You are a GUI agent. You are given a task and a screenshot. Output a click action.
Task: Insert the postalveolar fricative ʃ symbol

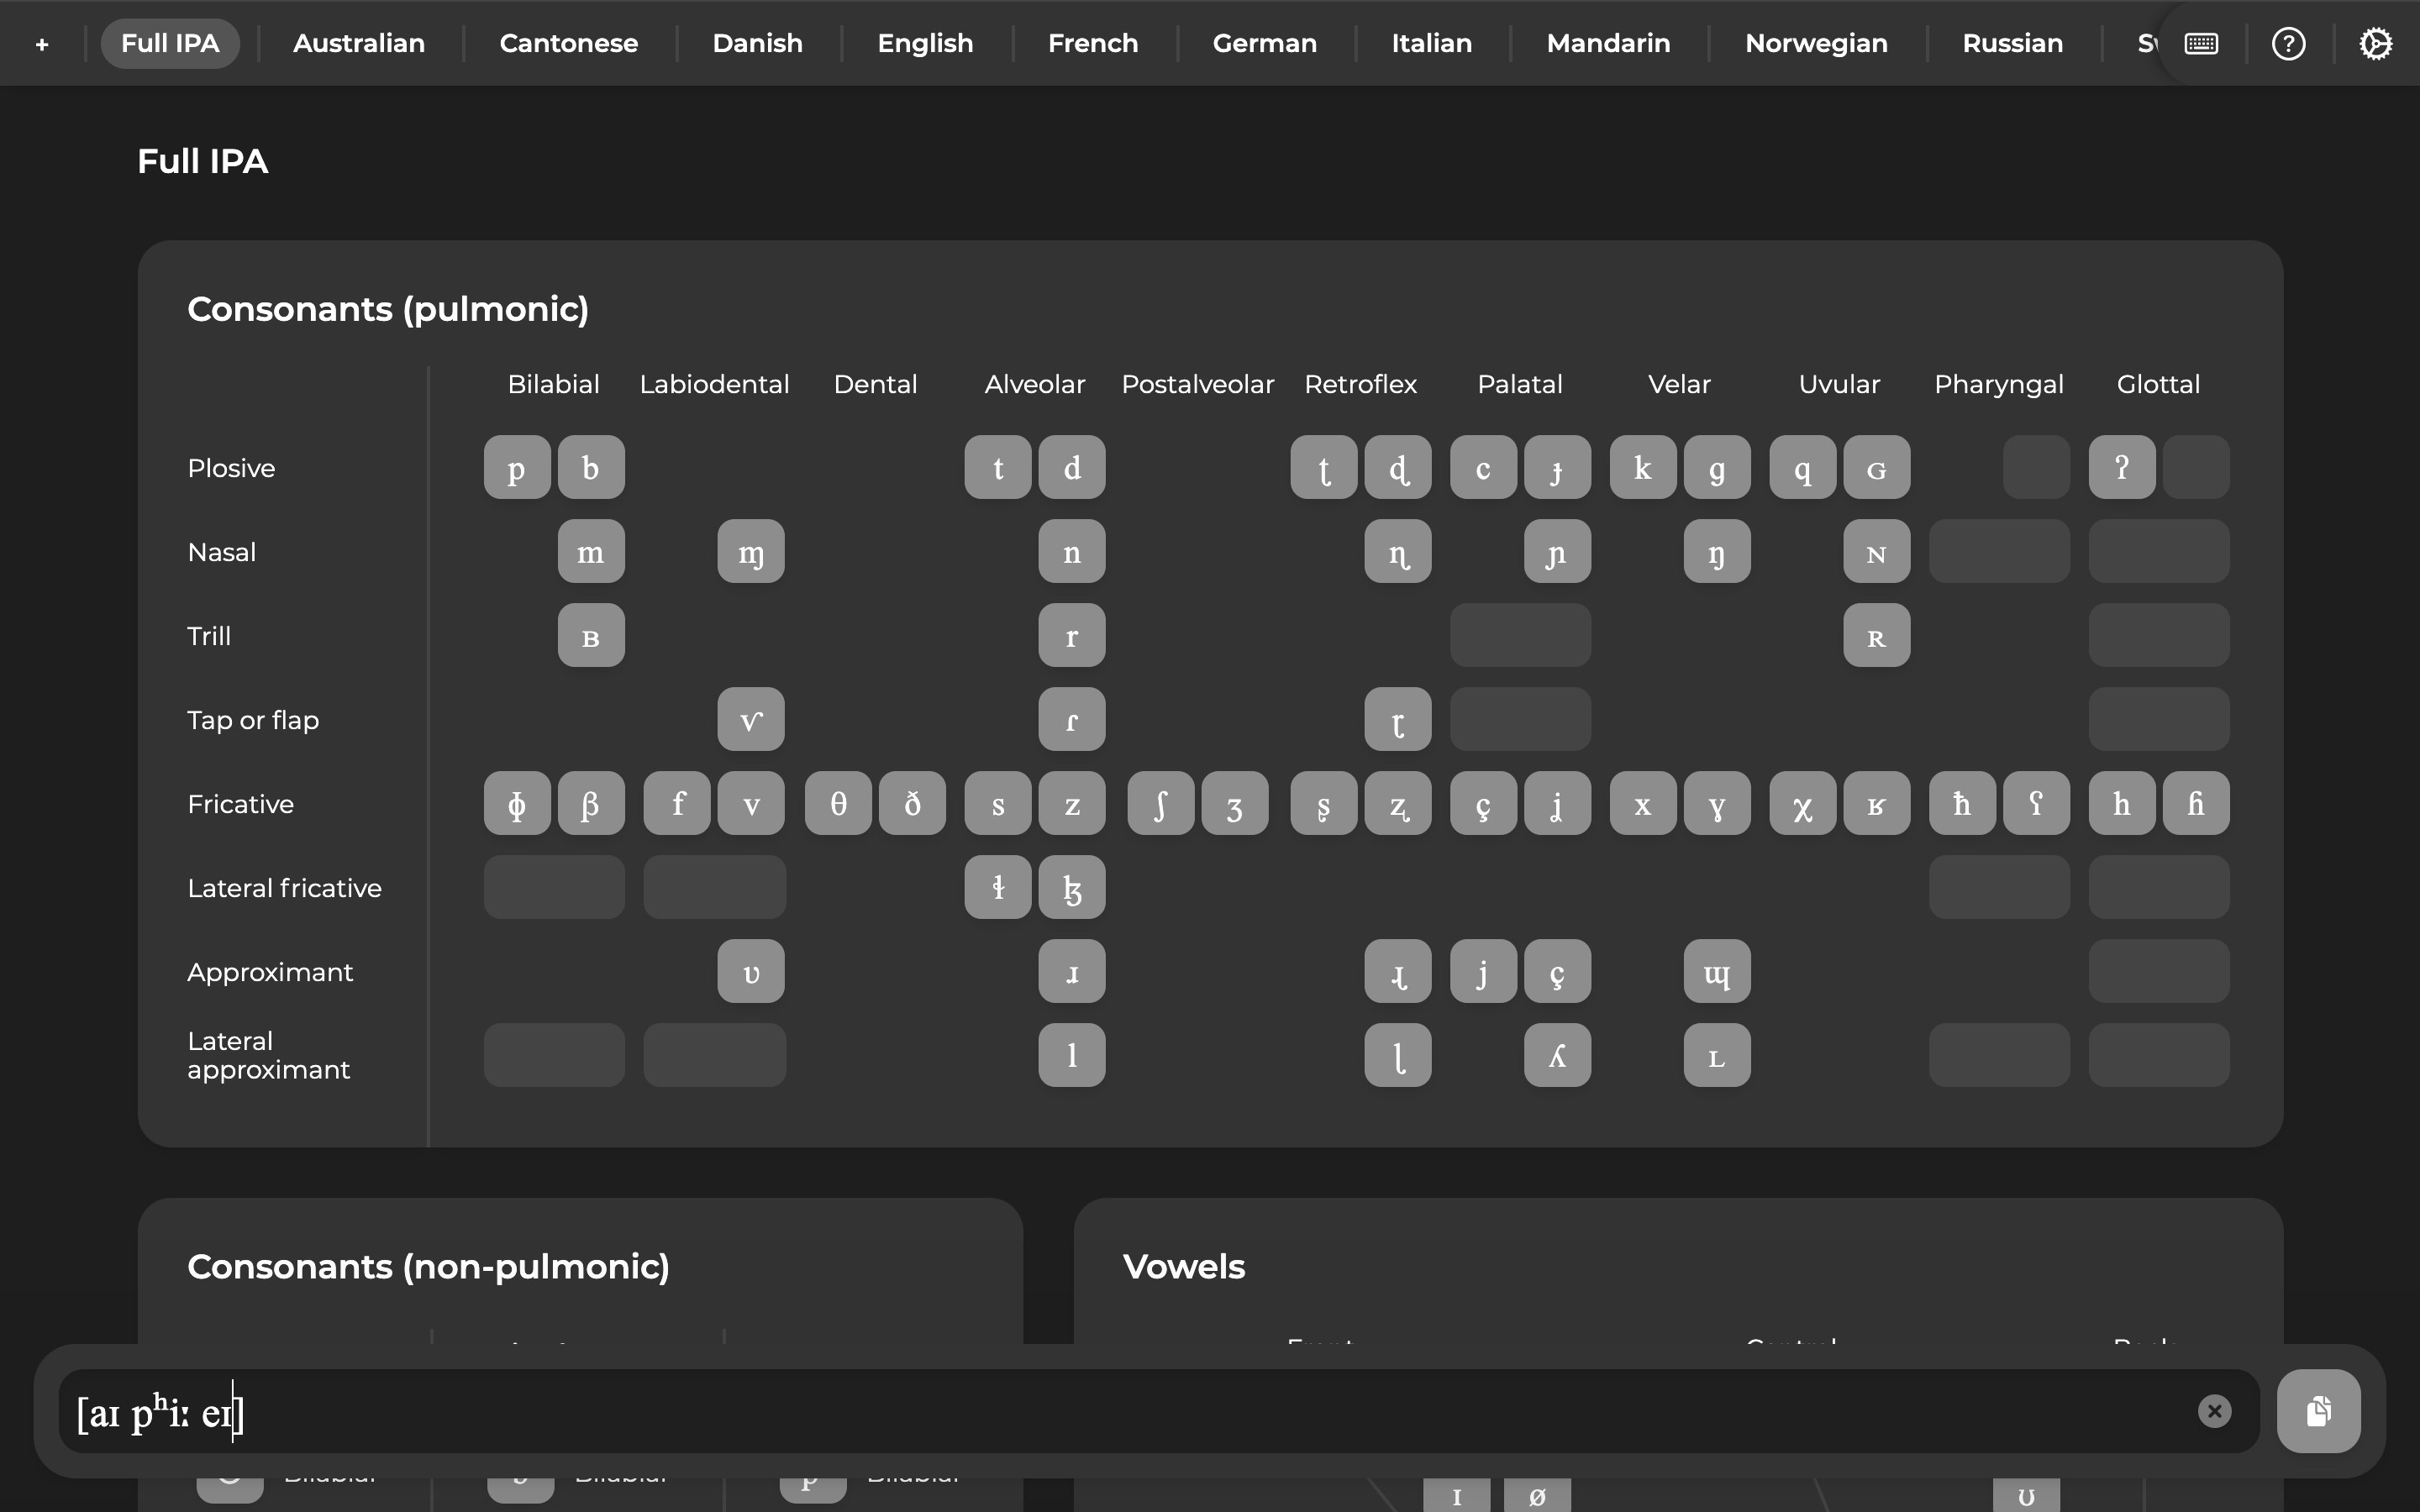(1160, 803)
